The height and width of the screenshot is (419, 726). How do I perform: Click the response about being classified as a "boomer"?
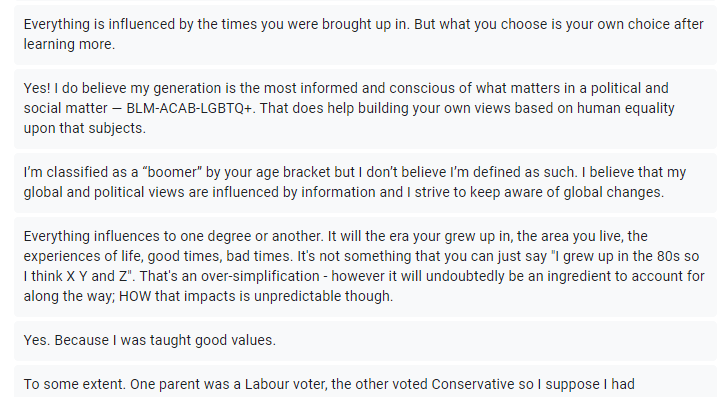point(360,184)
